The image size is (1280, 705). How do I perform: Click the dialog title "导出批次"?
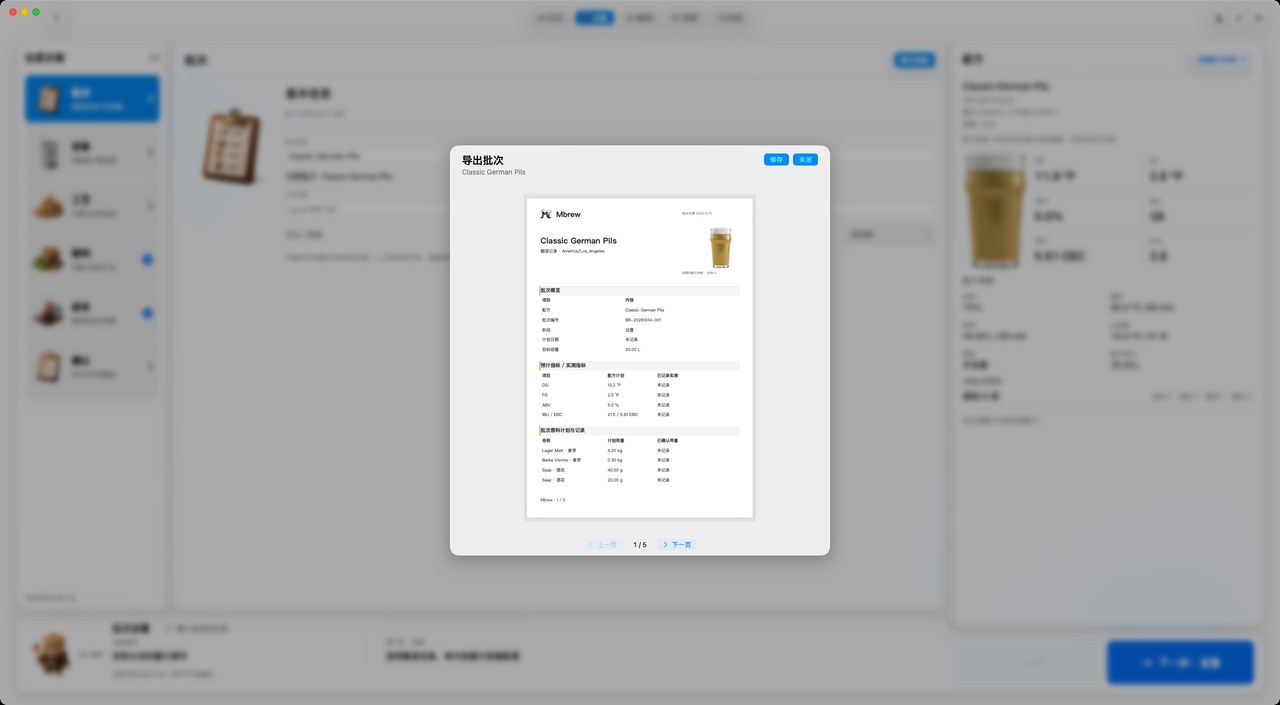coord(483,160)
